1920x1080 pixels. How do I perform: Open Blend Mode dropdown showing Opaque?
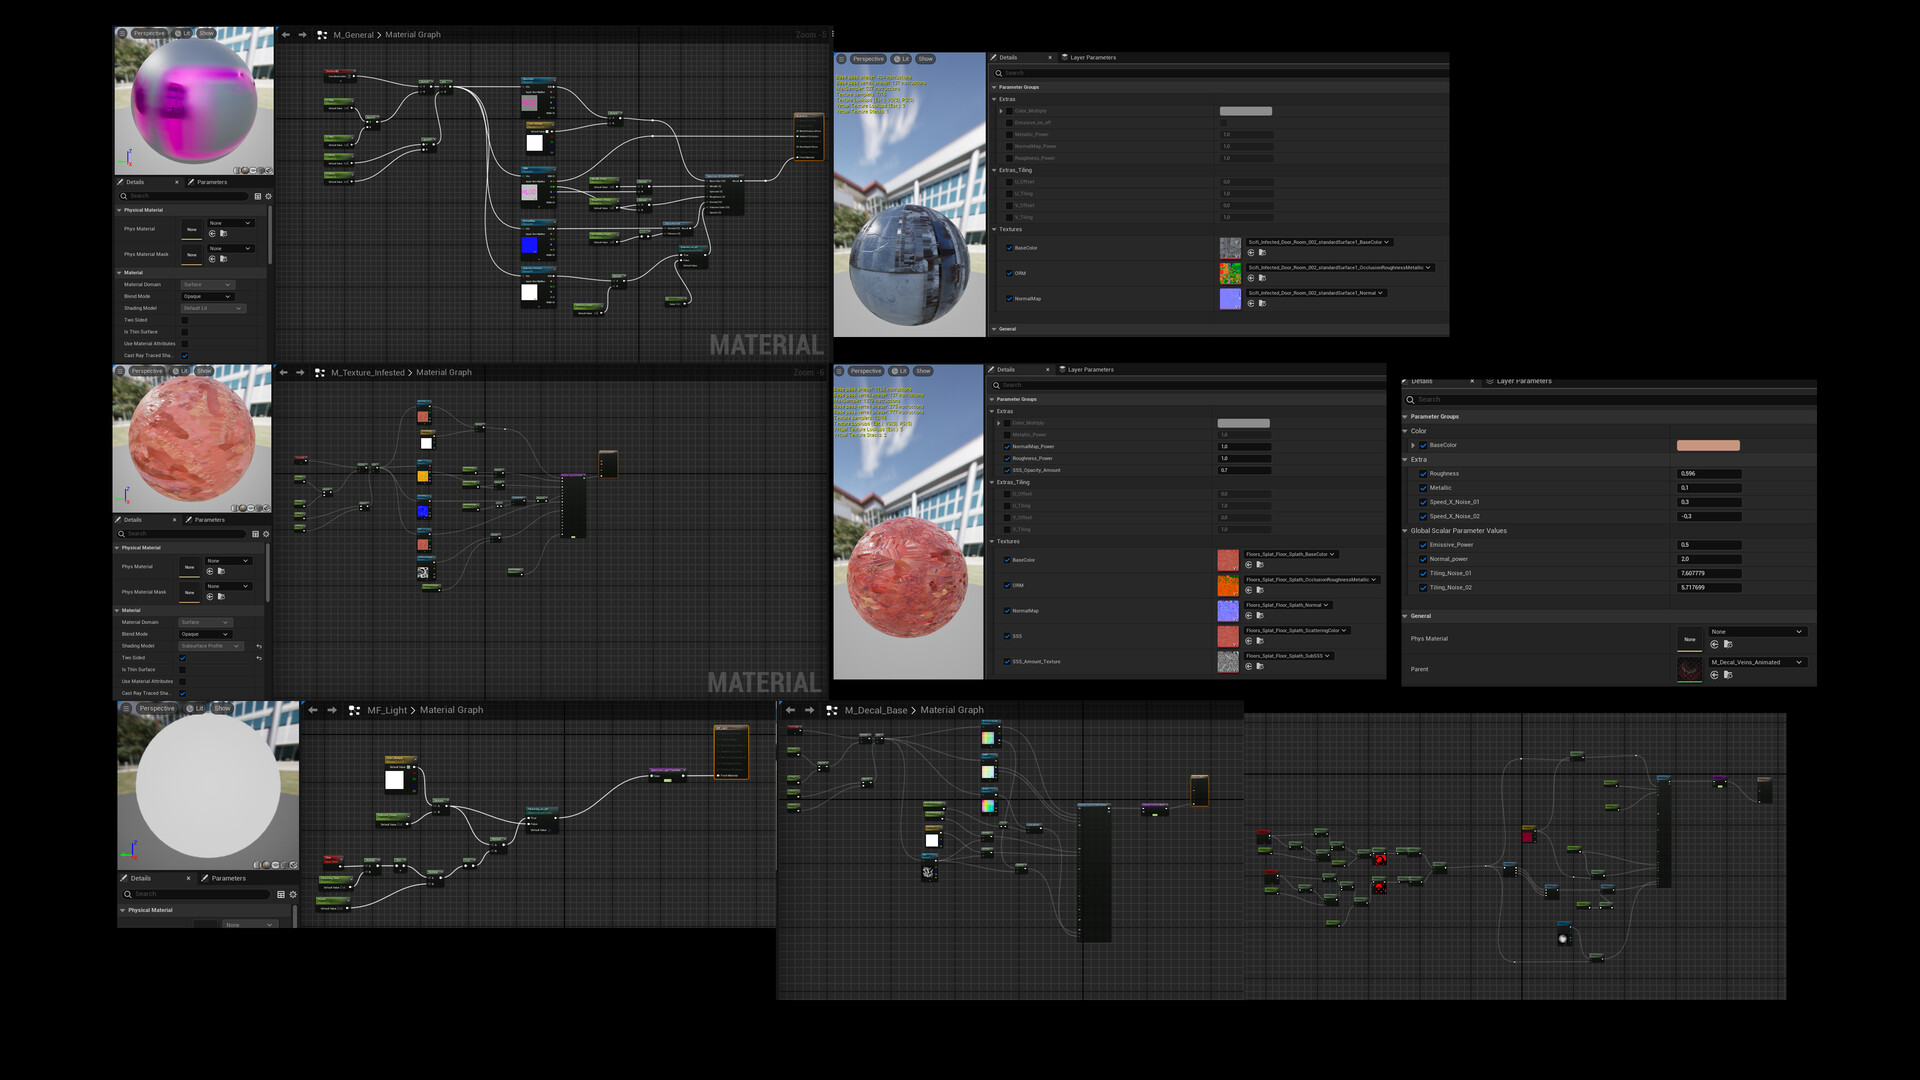tap(207, 296)
